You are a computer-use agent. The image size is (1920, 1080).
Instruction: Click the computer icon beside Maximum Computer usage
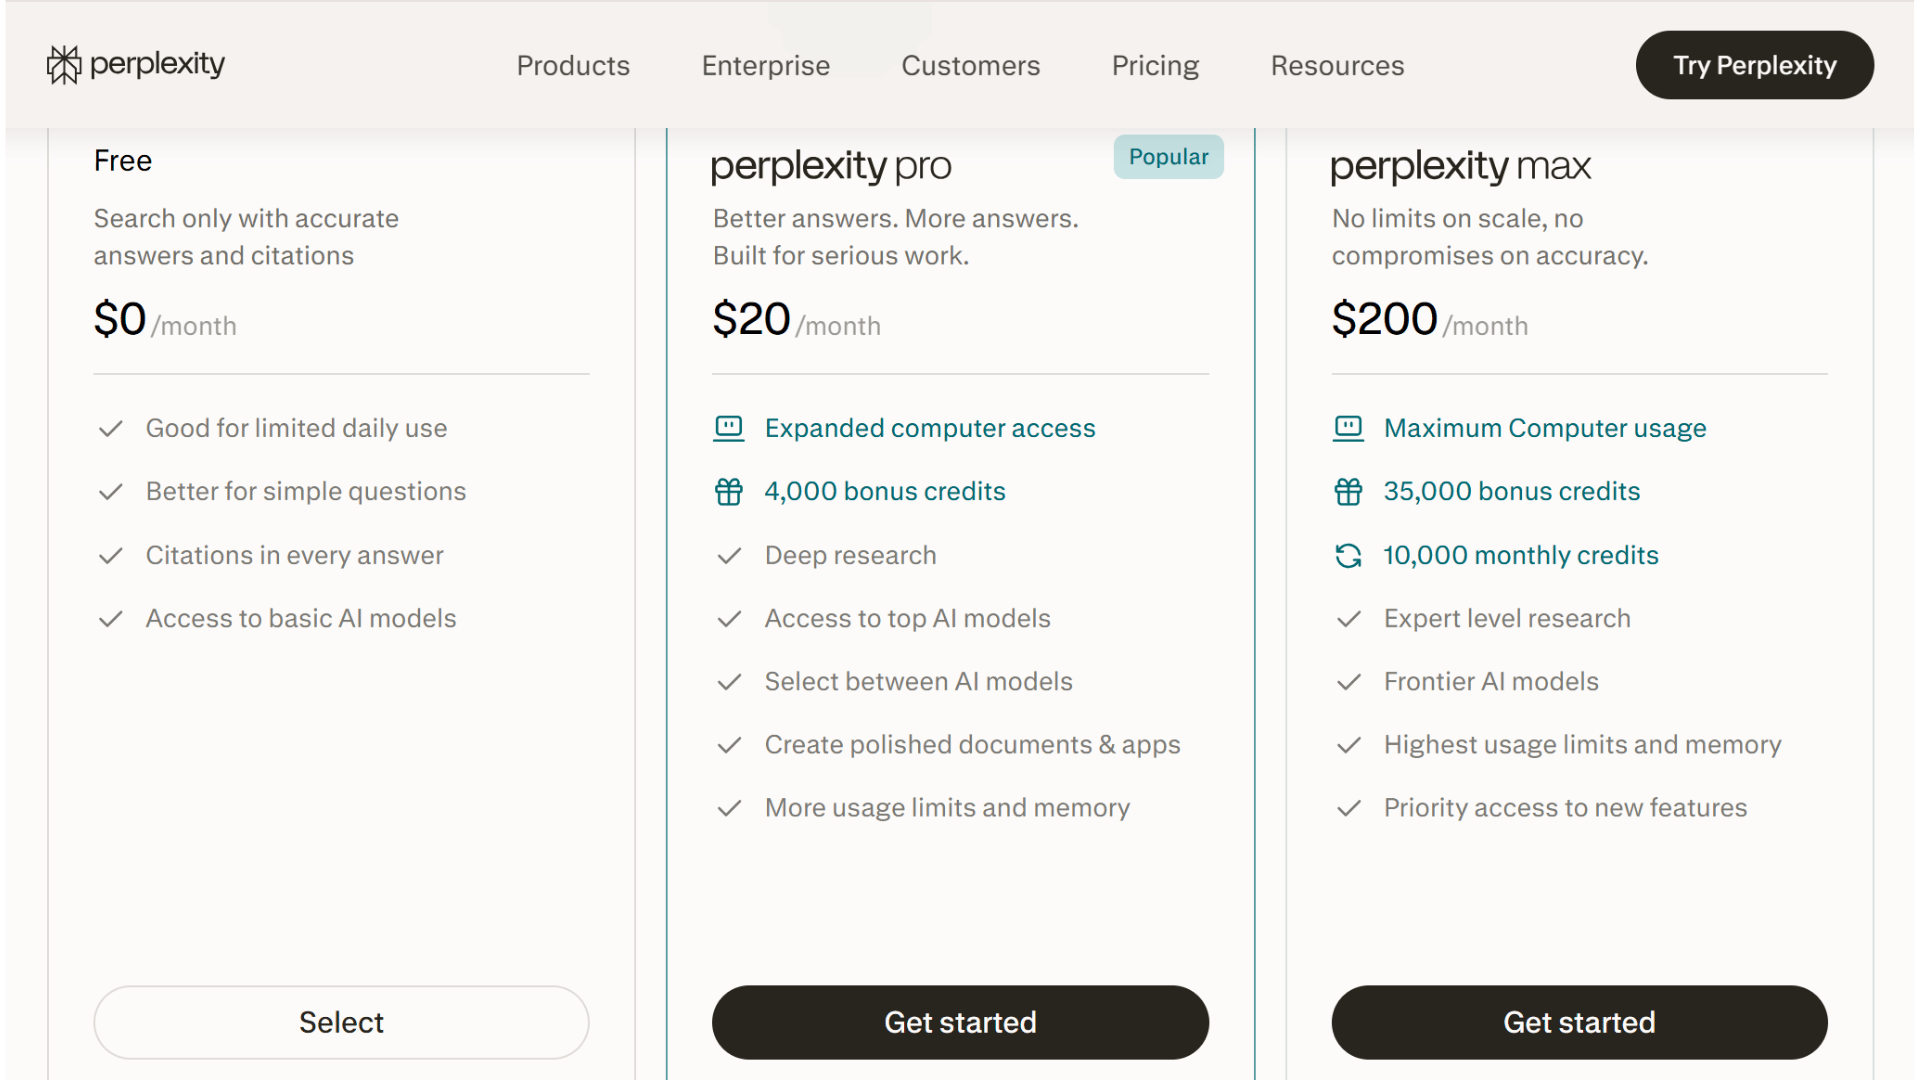pos(1348,428)
